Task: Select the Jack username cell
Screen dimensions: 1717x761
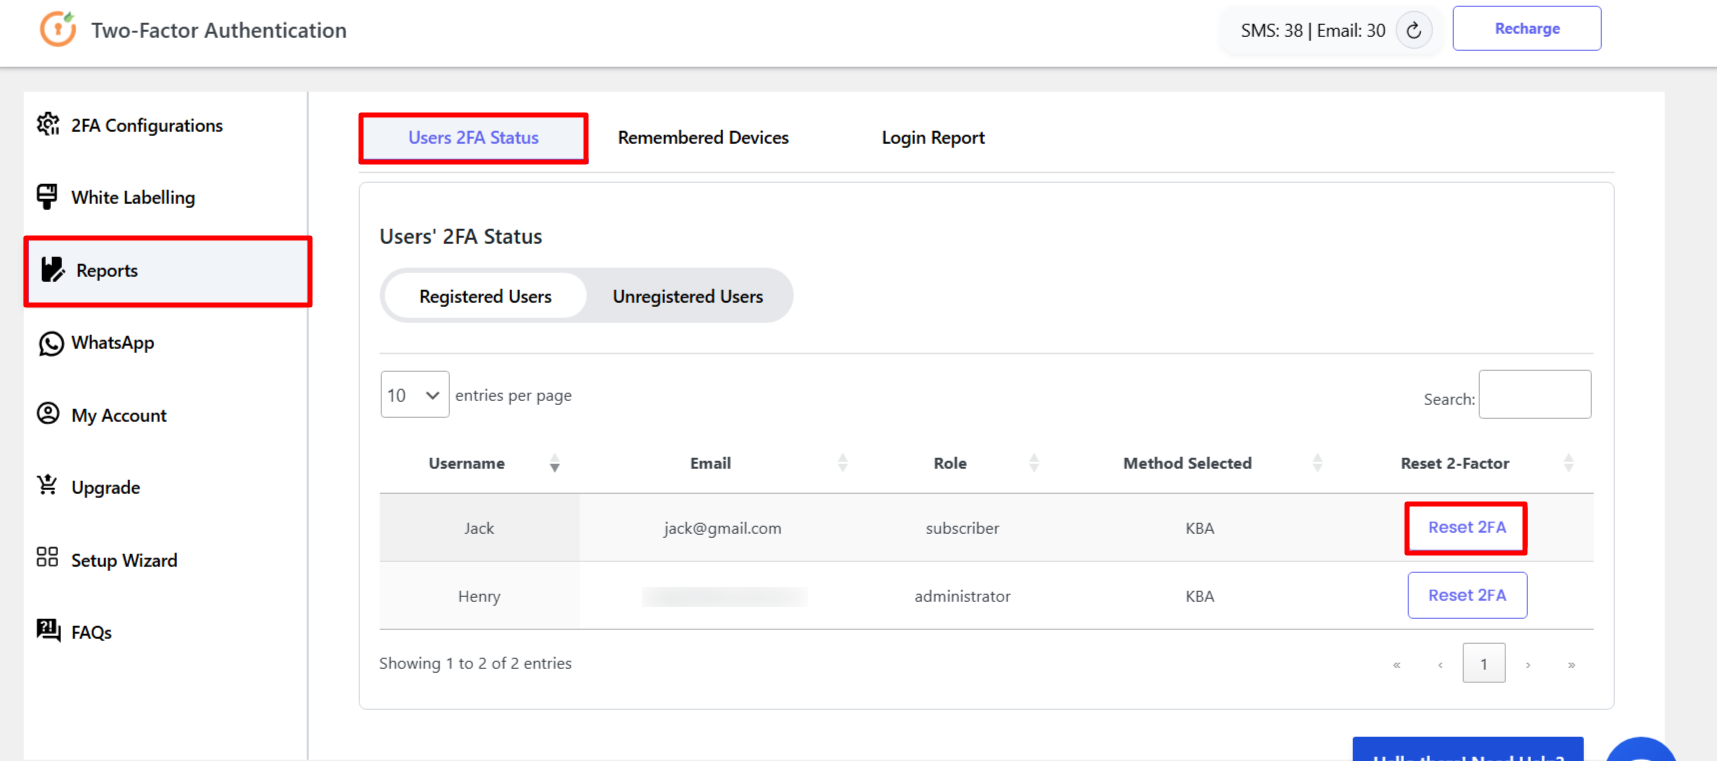Action: point(479,528)
